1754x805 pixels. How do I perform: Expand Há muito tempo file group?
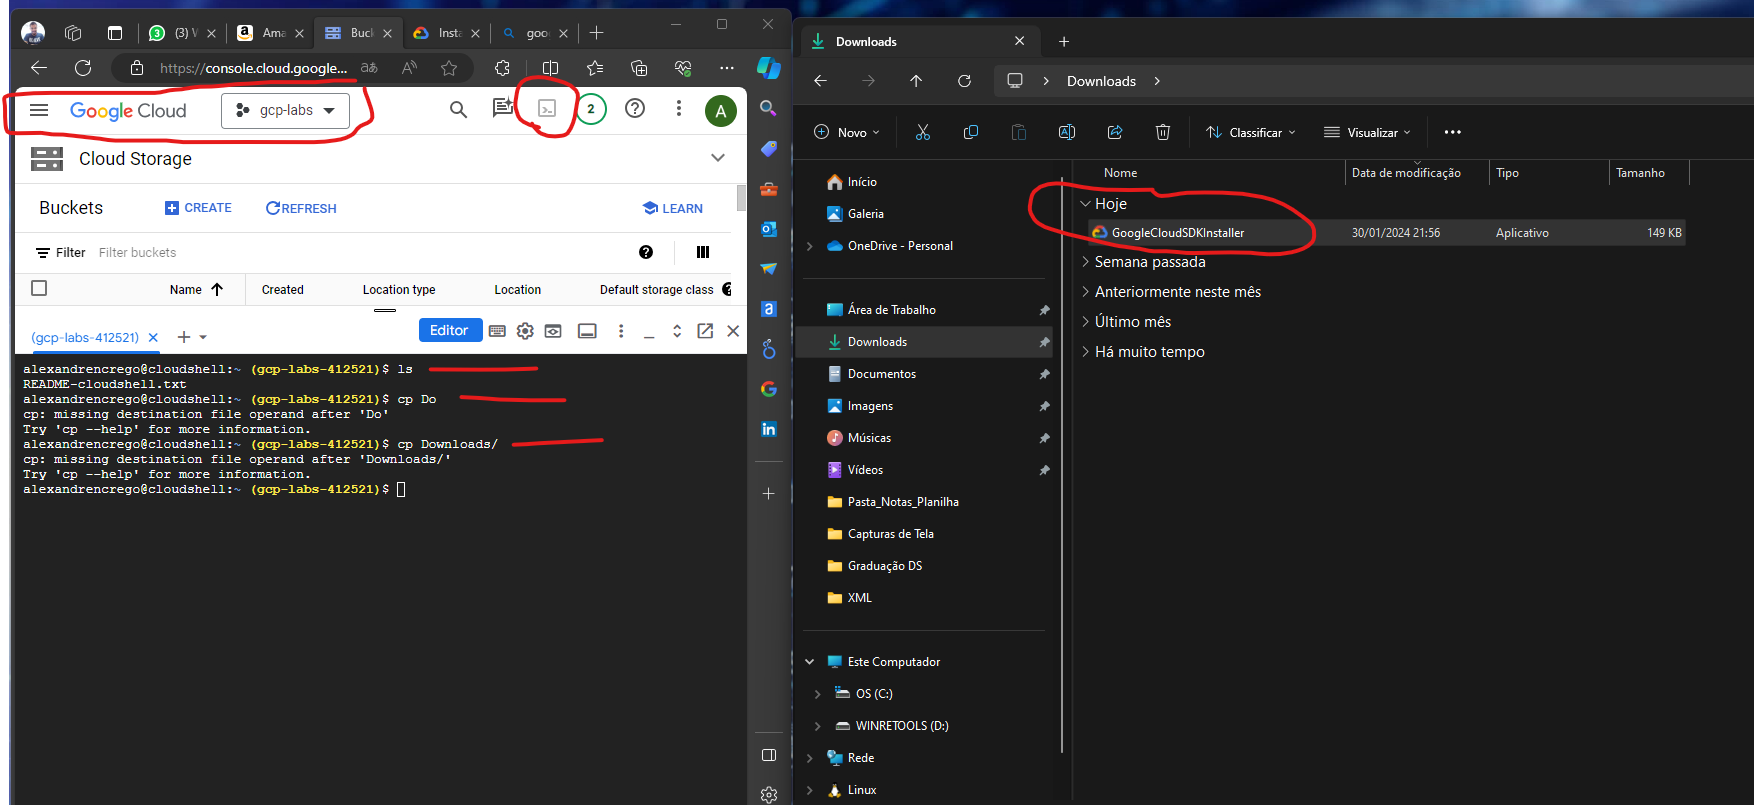[x=1086, y=352]
